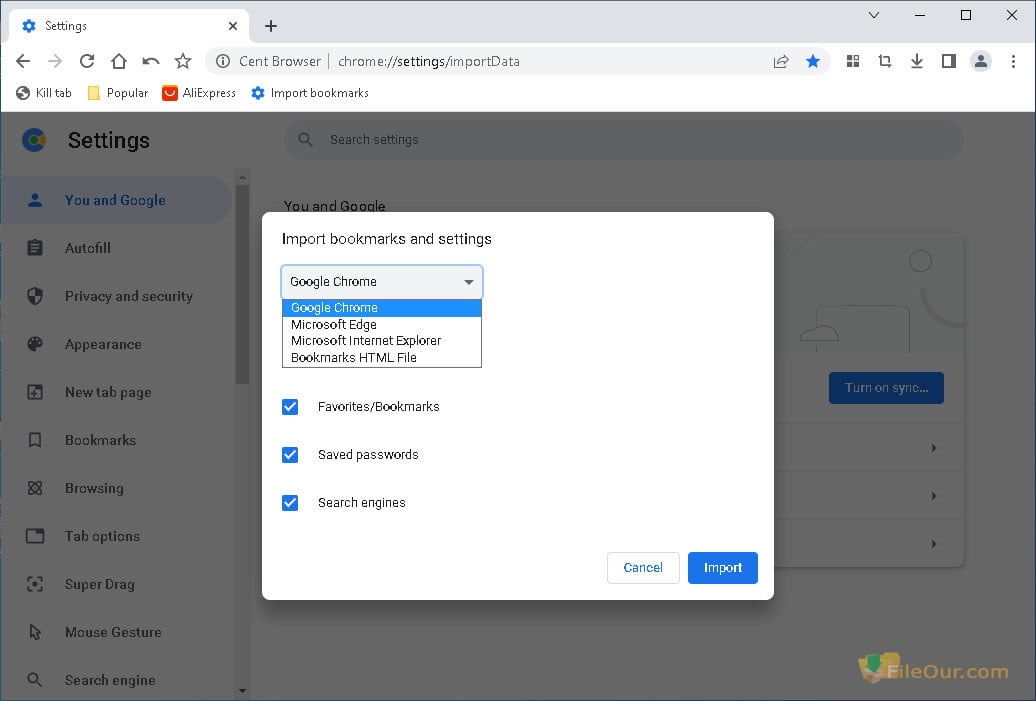The height and width of the screenshot is (701, 1036).
Task: Open the Popular bookmarks folder
Action: 118,93
